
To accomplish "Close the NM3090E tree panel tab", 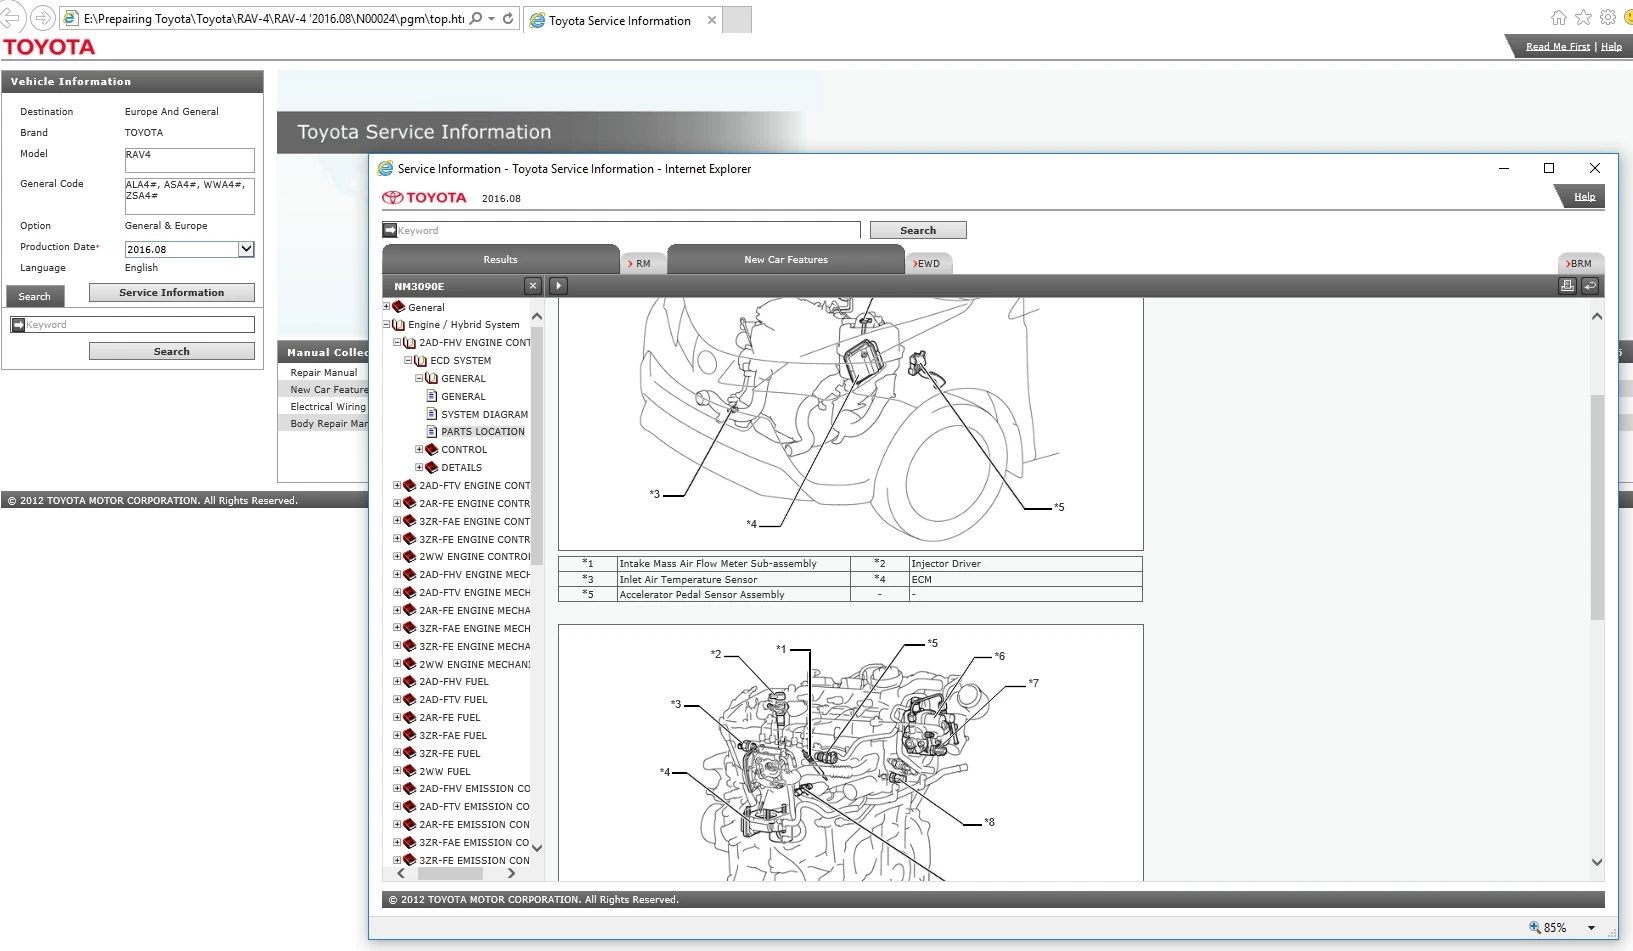I will (533, 286).
